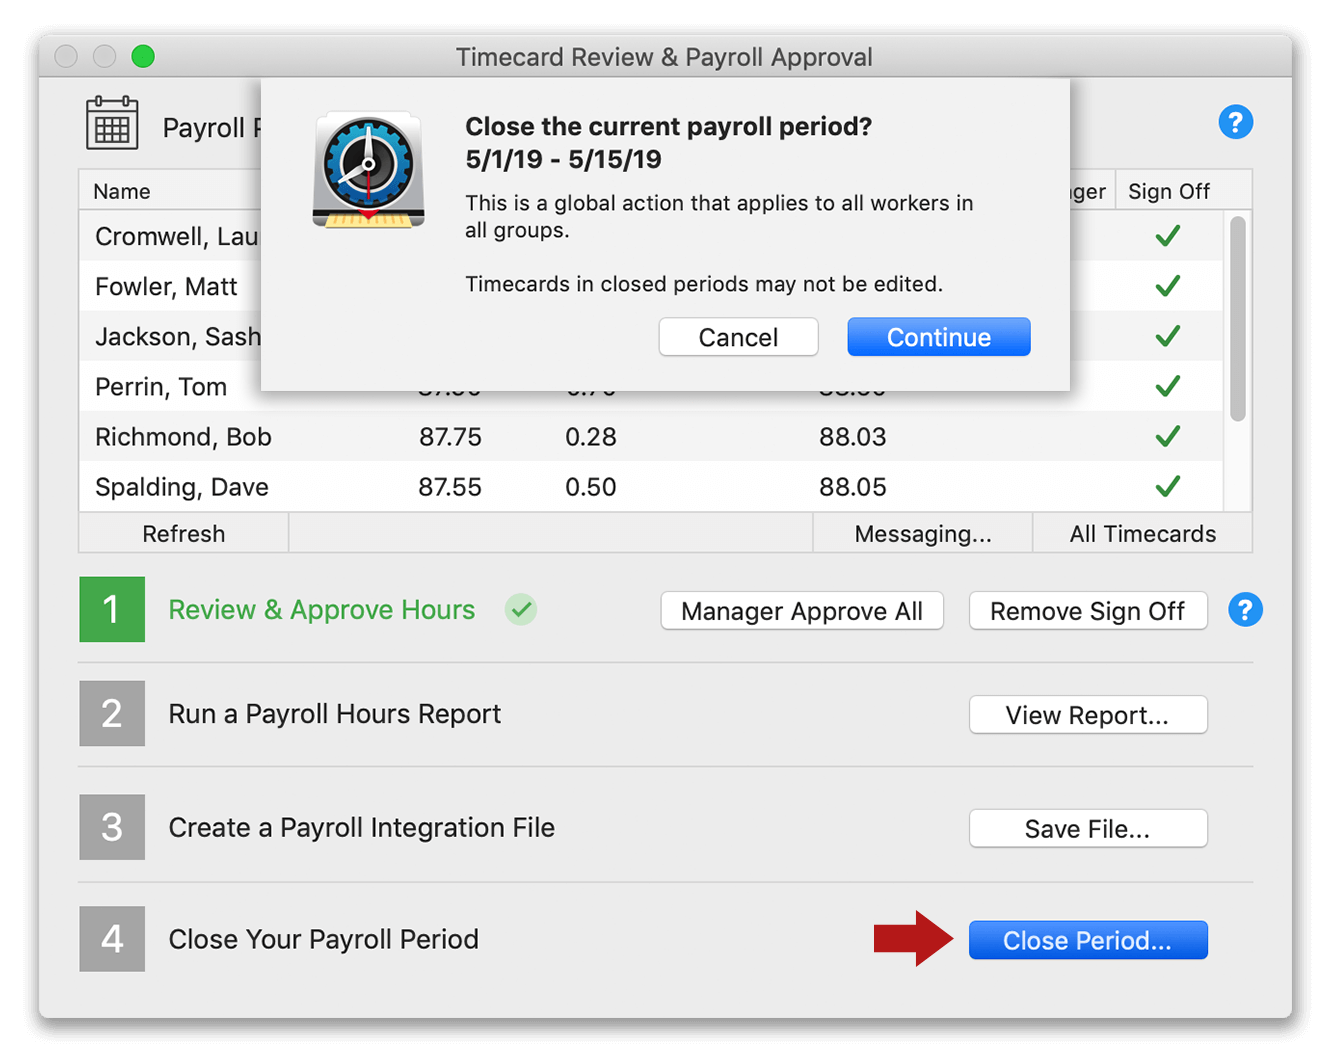Click the step 2 numbered square

[x=112, y=713]
